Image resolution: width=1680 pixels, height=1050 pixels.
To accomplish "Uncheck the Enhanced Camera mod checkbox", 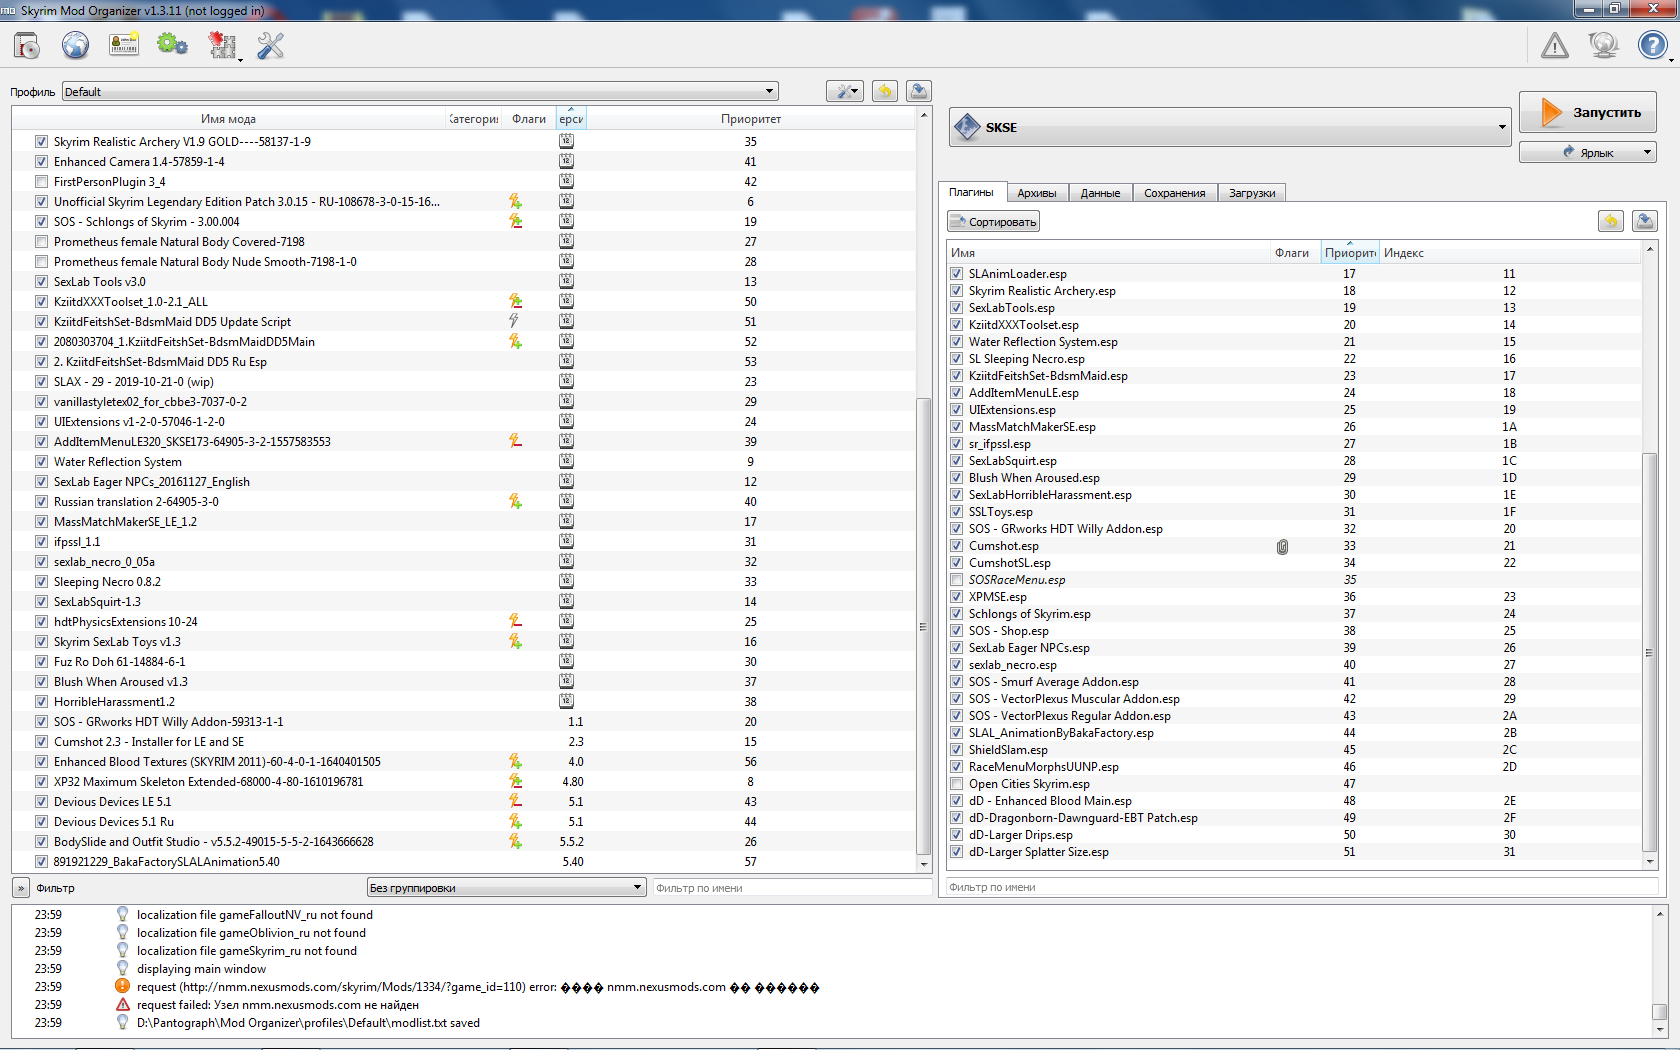I will coord(41,162).
